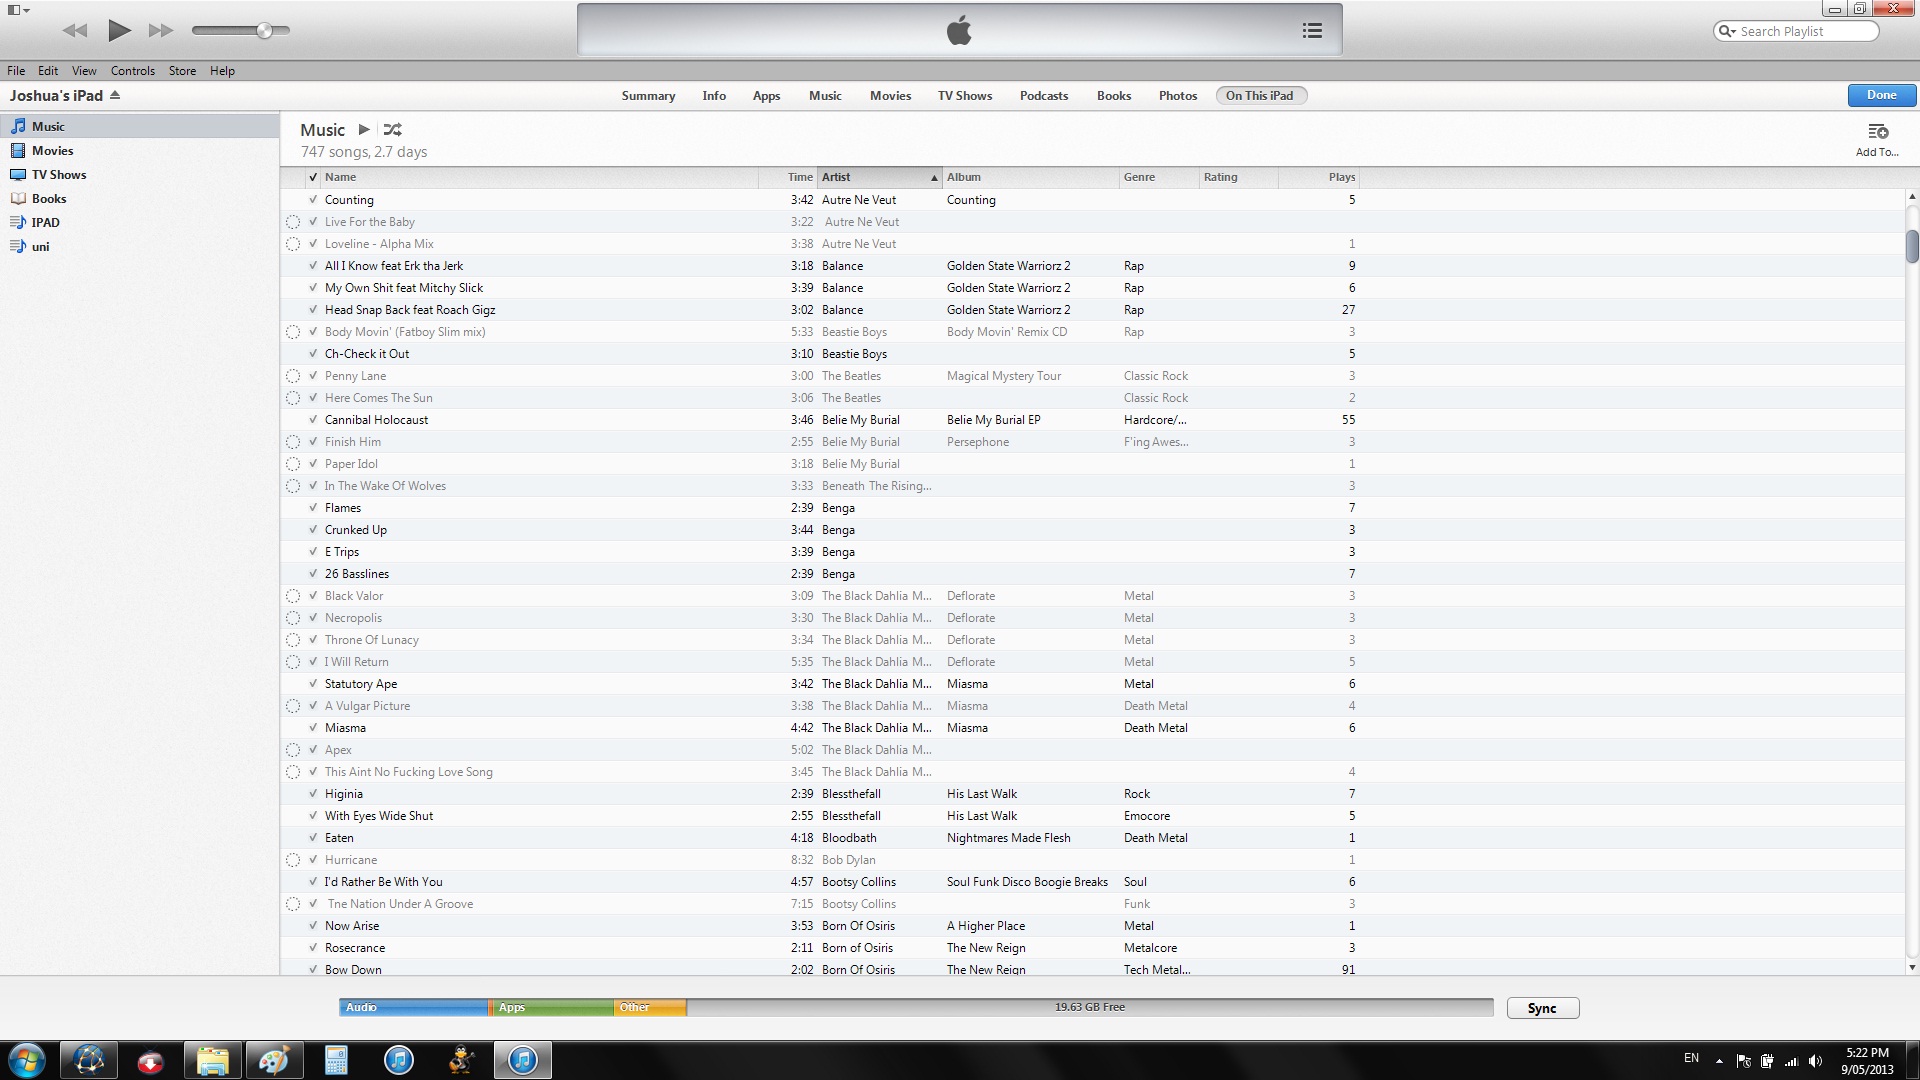This screenshot has width=1920, height=1080.
Task: Click the Done button
Action: click(1881, 95)
